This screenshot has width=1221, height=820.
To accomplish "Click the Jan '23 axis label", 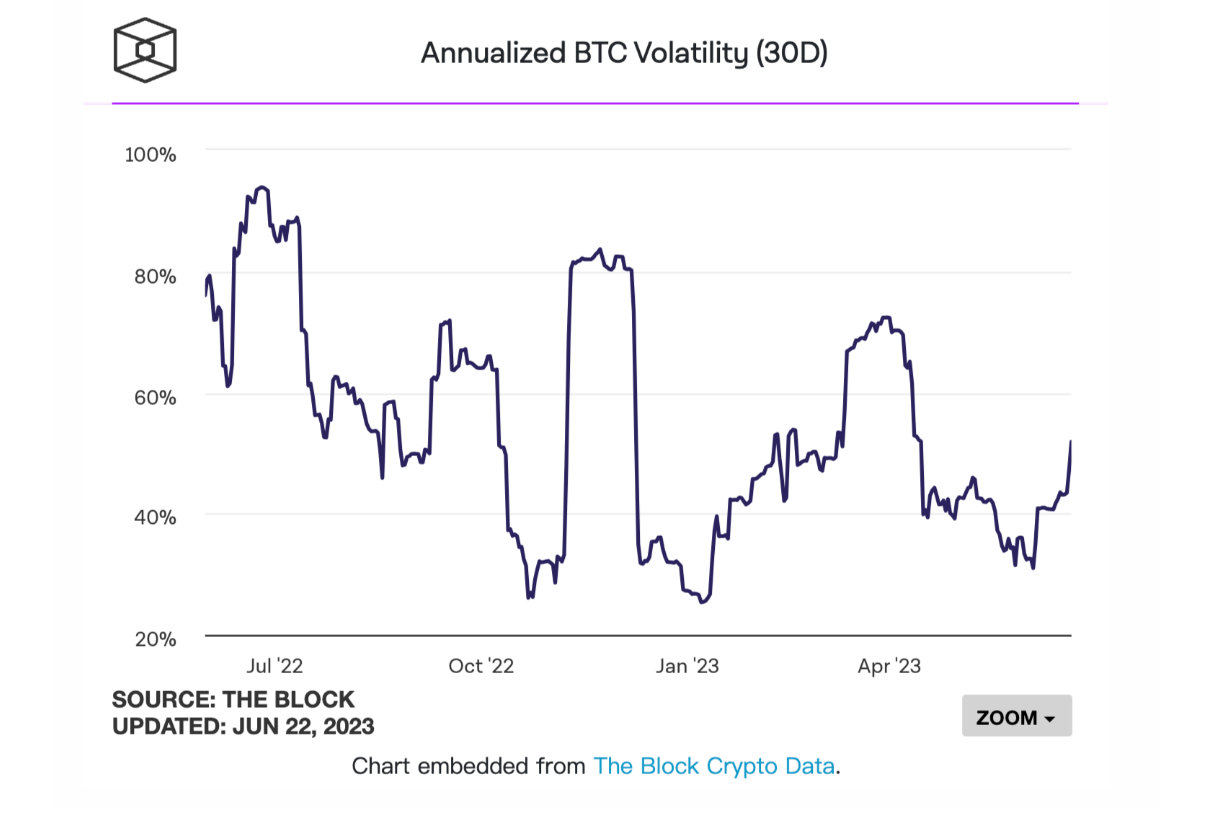I will 688,665.
